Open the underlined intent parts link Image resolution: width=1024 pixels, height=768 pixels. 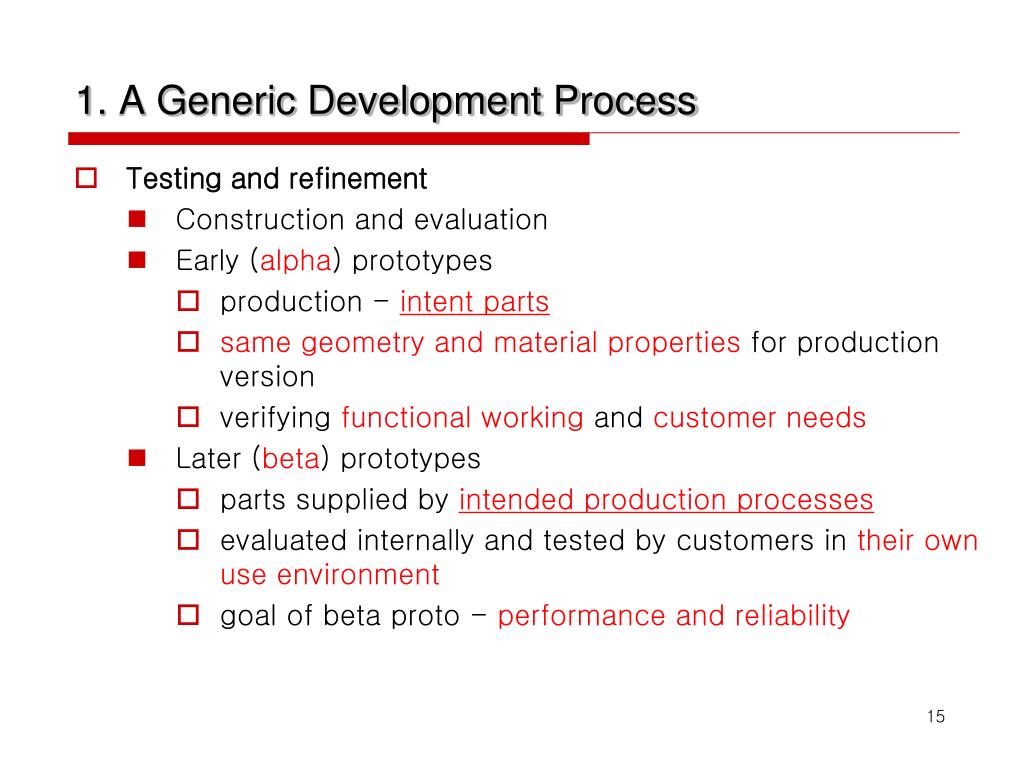[475, 302]
